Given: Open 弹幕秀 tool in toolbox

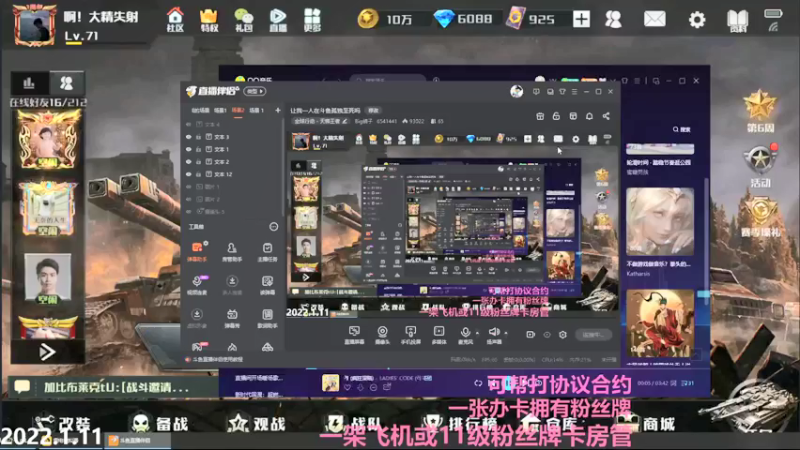Looking at the screenshot, I should coord(232,318).
